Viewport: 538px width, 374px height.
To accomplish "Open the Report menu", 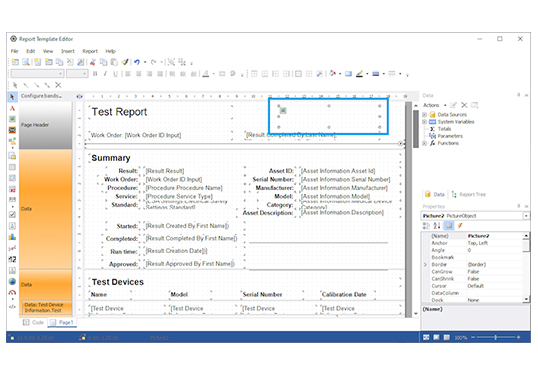I will click(90, 51).
